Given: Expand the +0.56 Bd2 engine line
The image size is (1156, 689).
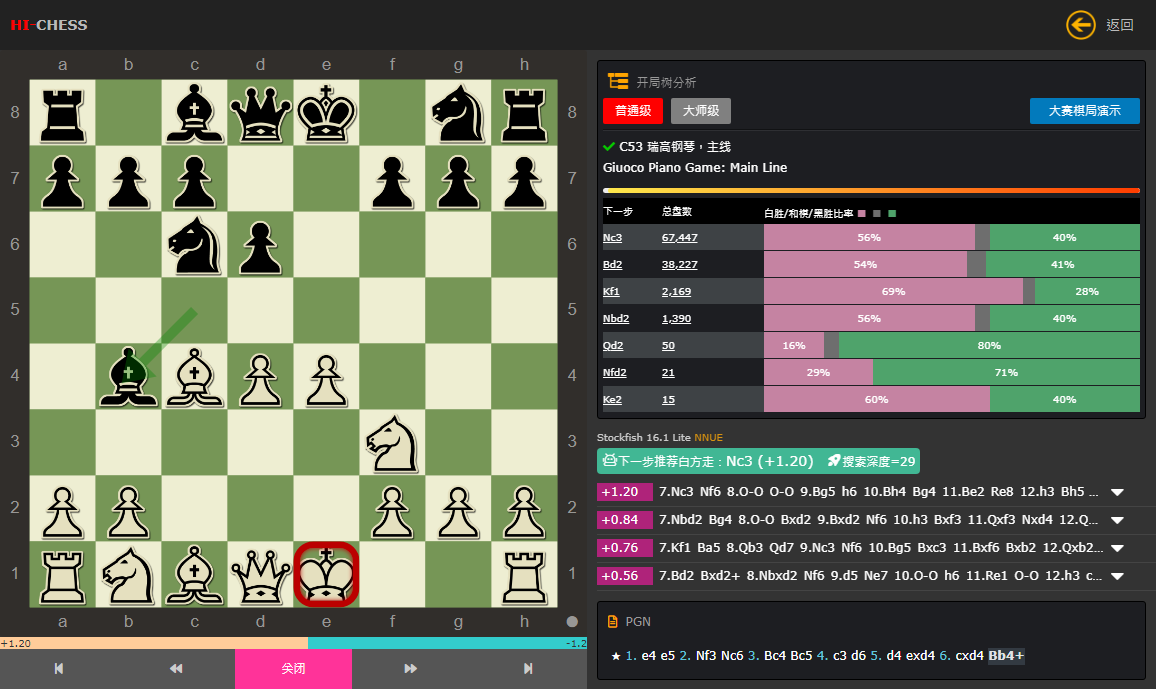Looking at the screenshot, I should coord(1118,576).
